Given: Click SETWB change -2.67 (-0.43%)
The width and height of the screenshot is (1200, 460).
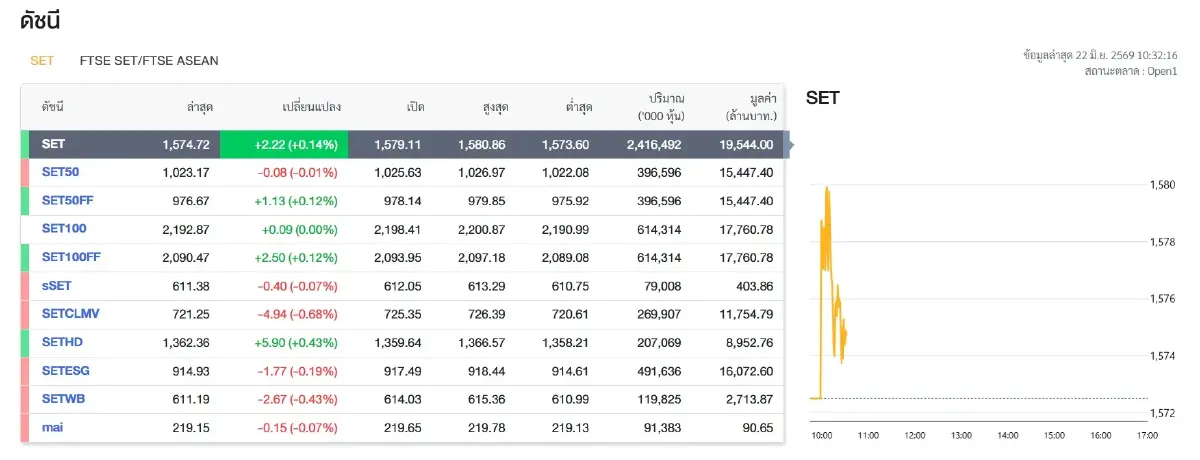Looking at the screenshot, I should (x=298, y=399).
